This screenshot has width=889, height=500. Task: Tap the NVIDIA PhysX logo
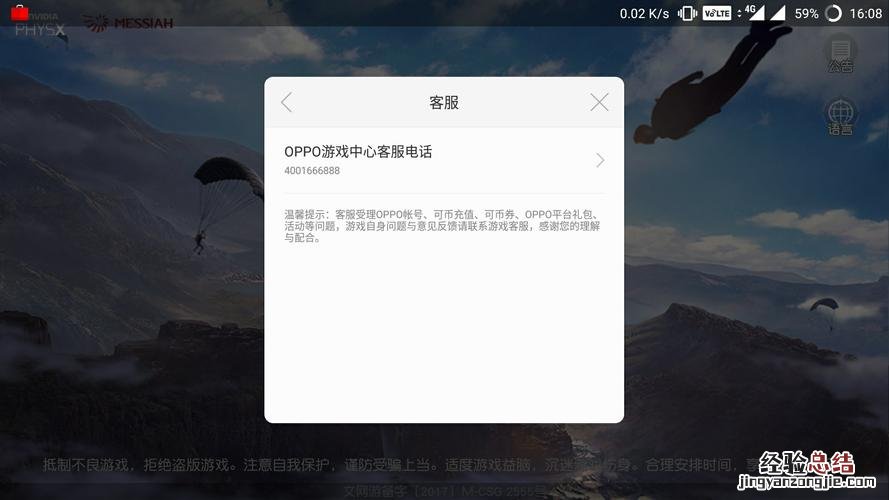point(41,26)
